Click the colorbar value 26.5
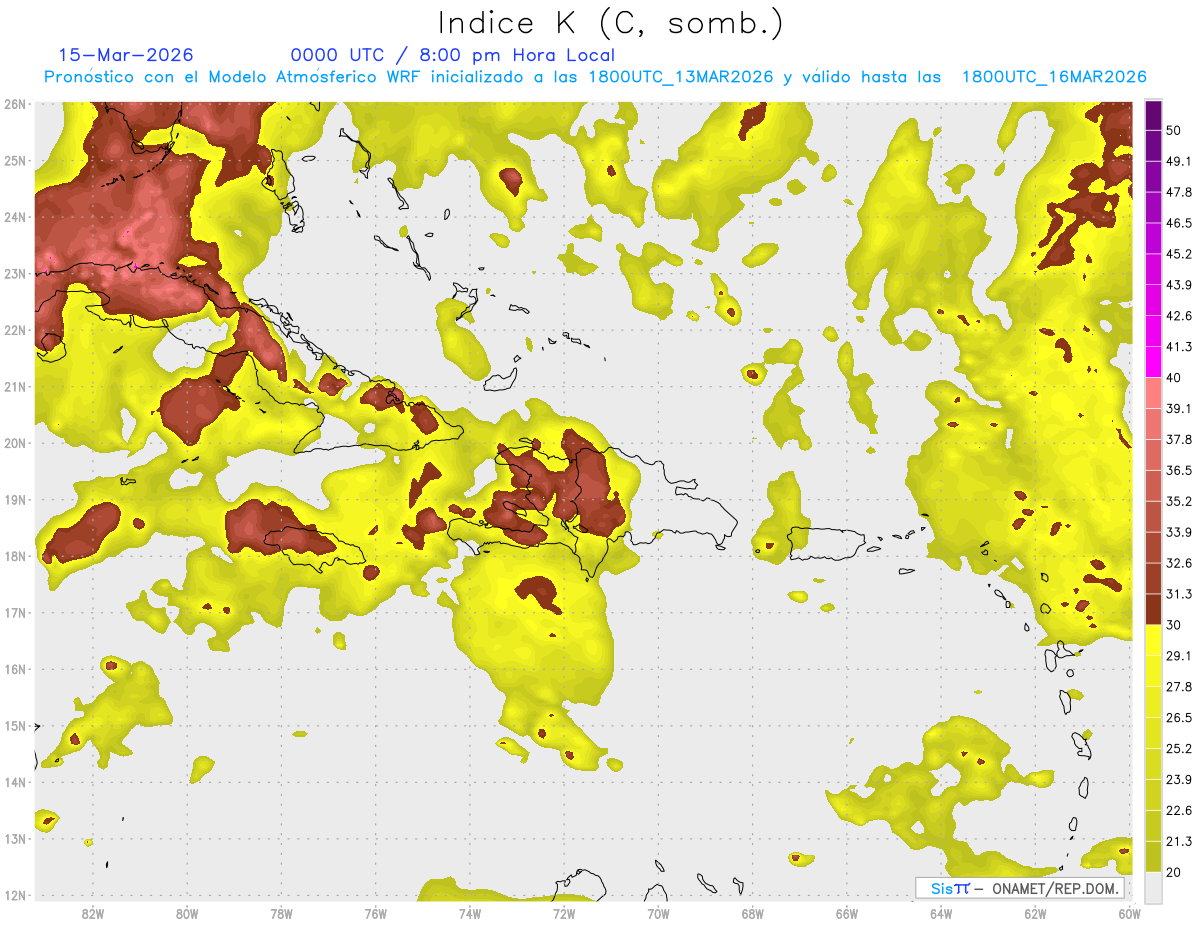The image size is (1200, 927). [x=1179, y=718]
